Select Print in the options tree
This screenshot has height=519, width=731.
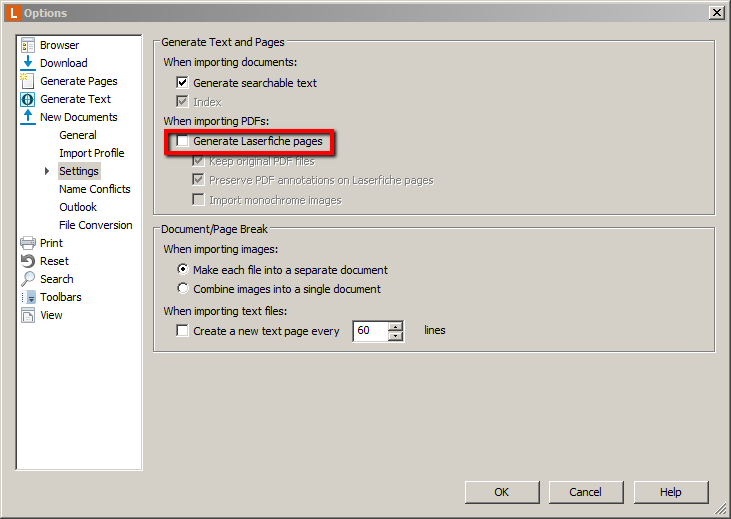[51, 243]
